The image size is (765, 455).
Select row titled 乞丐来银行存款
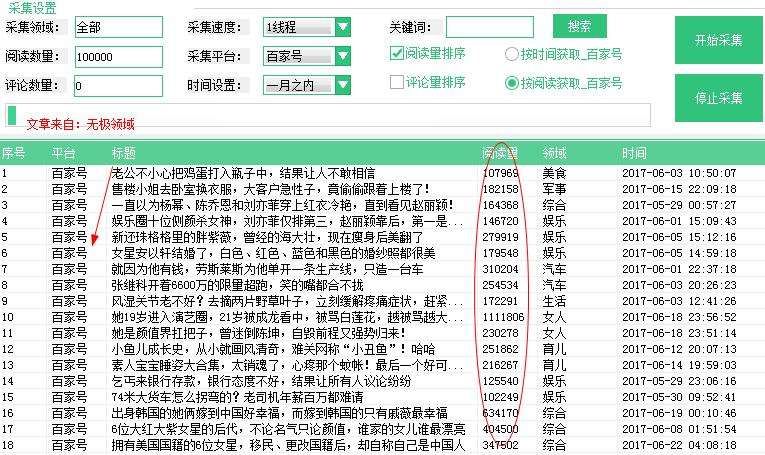click(382, 381)
